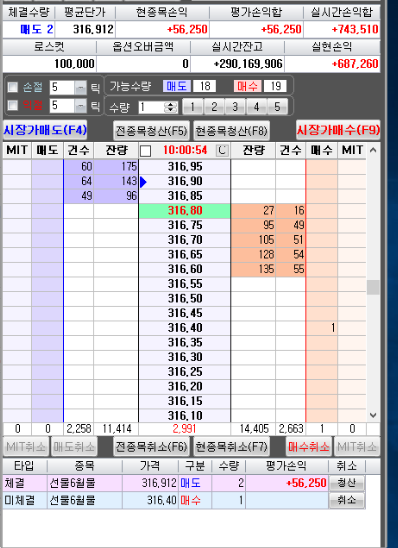Select price row 316.95
Image resolution: width=398 pixels, height=548 pixels.
point(184,167)
